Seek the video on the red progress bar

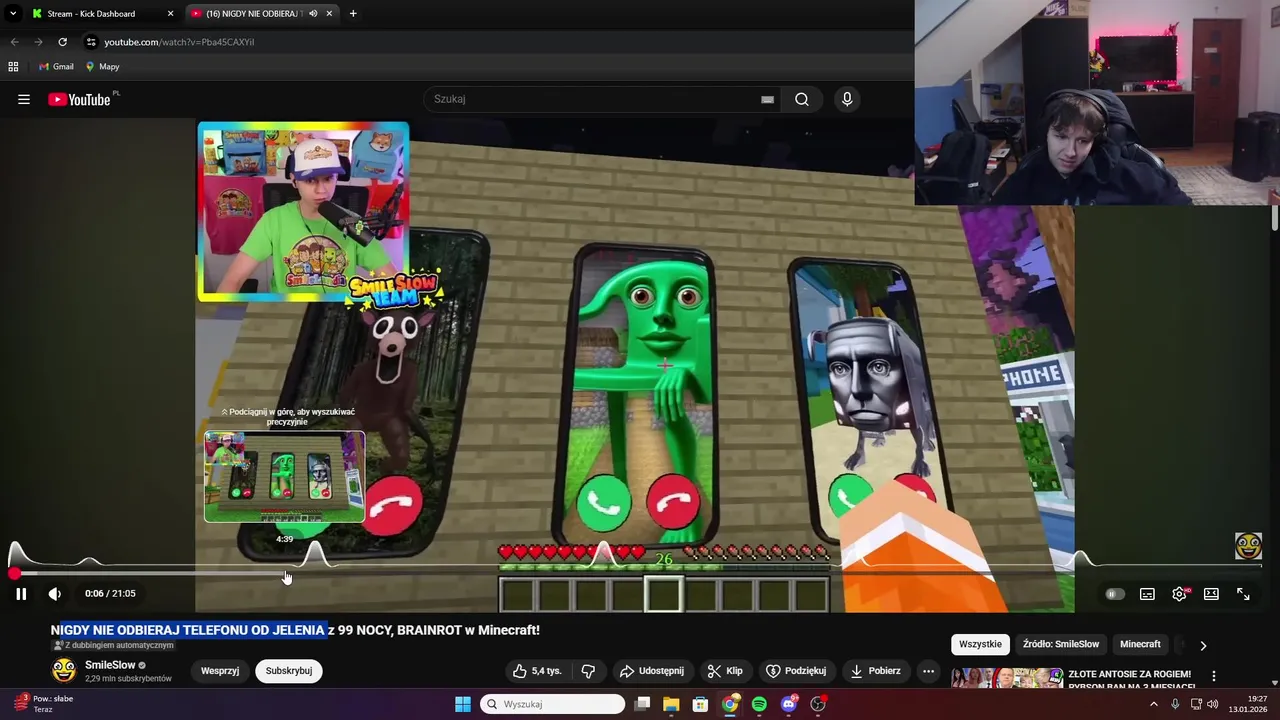[x=640, y=573]
